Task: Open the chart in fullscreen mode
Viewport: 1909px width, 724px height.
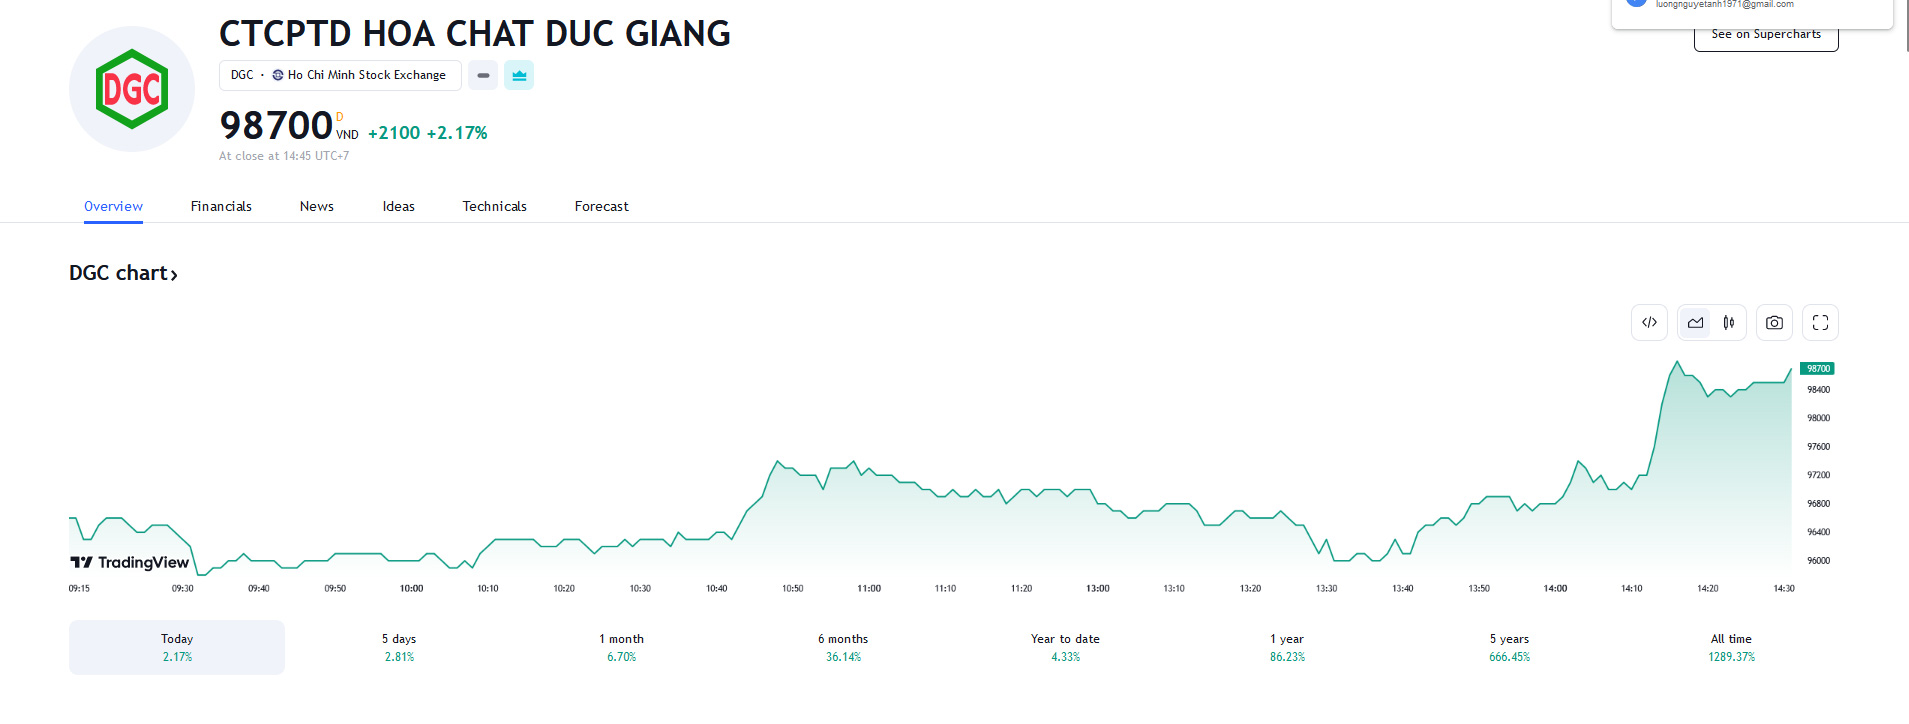Action: 1820,323
